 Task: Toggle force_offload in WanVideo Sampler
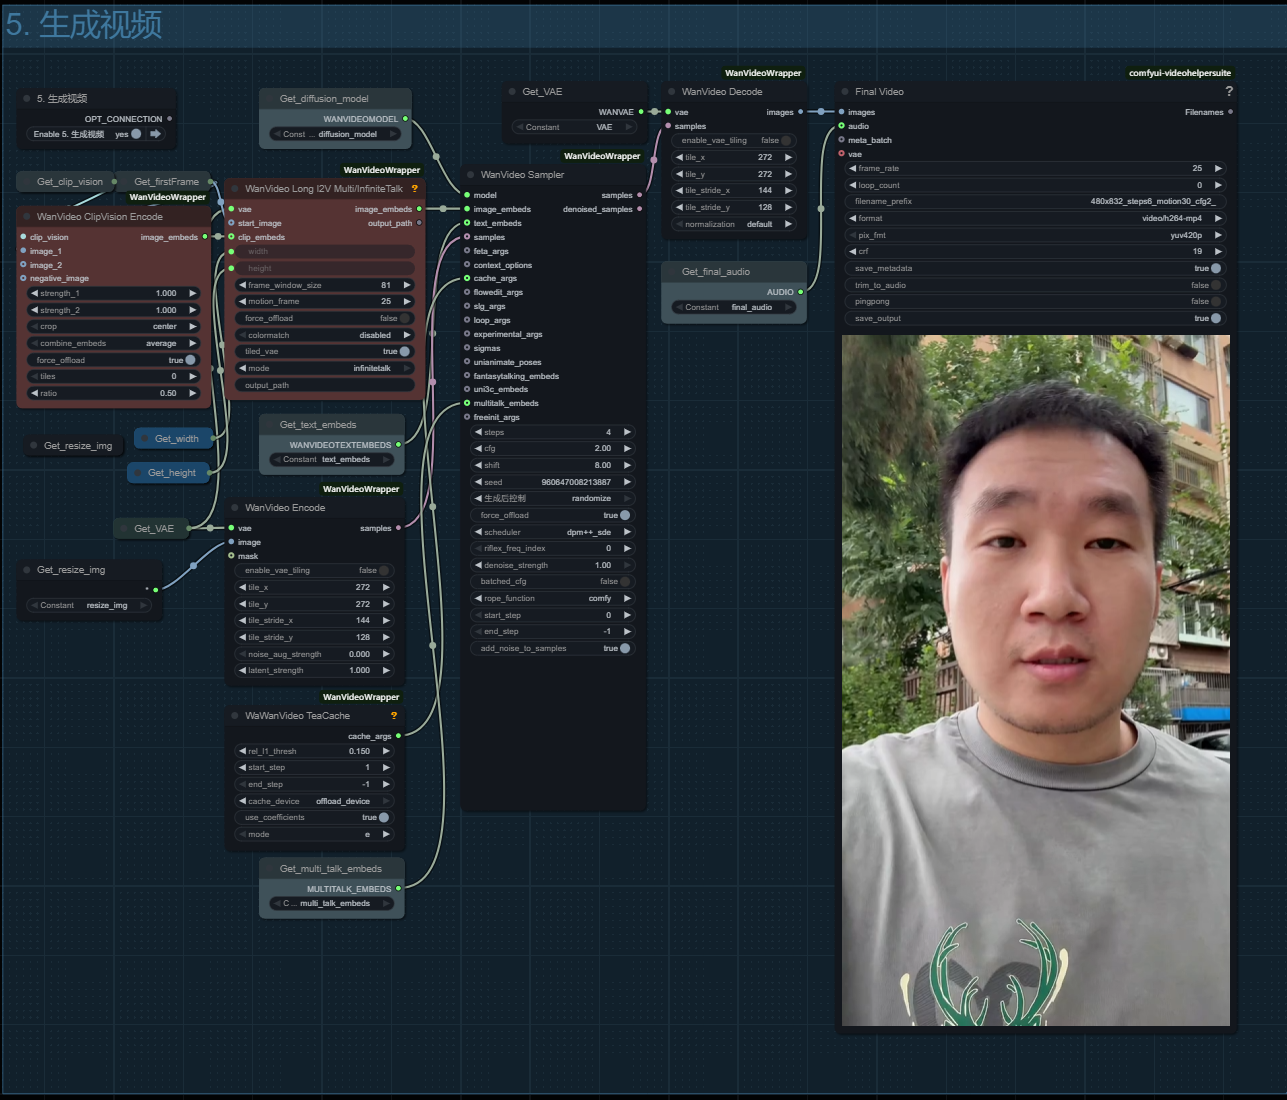click(x=625, y=515)
